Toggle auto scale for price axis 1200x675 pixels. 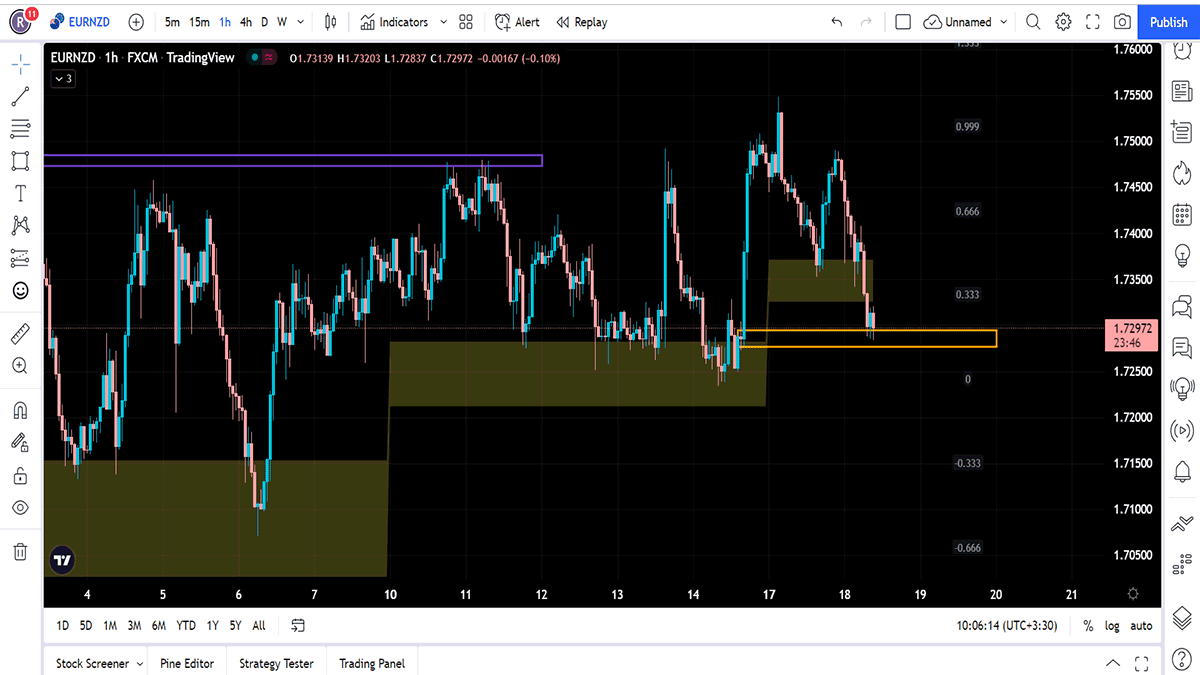pyautogui.click(x=1141, y=626)
